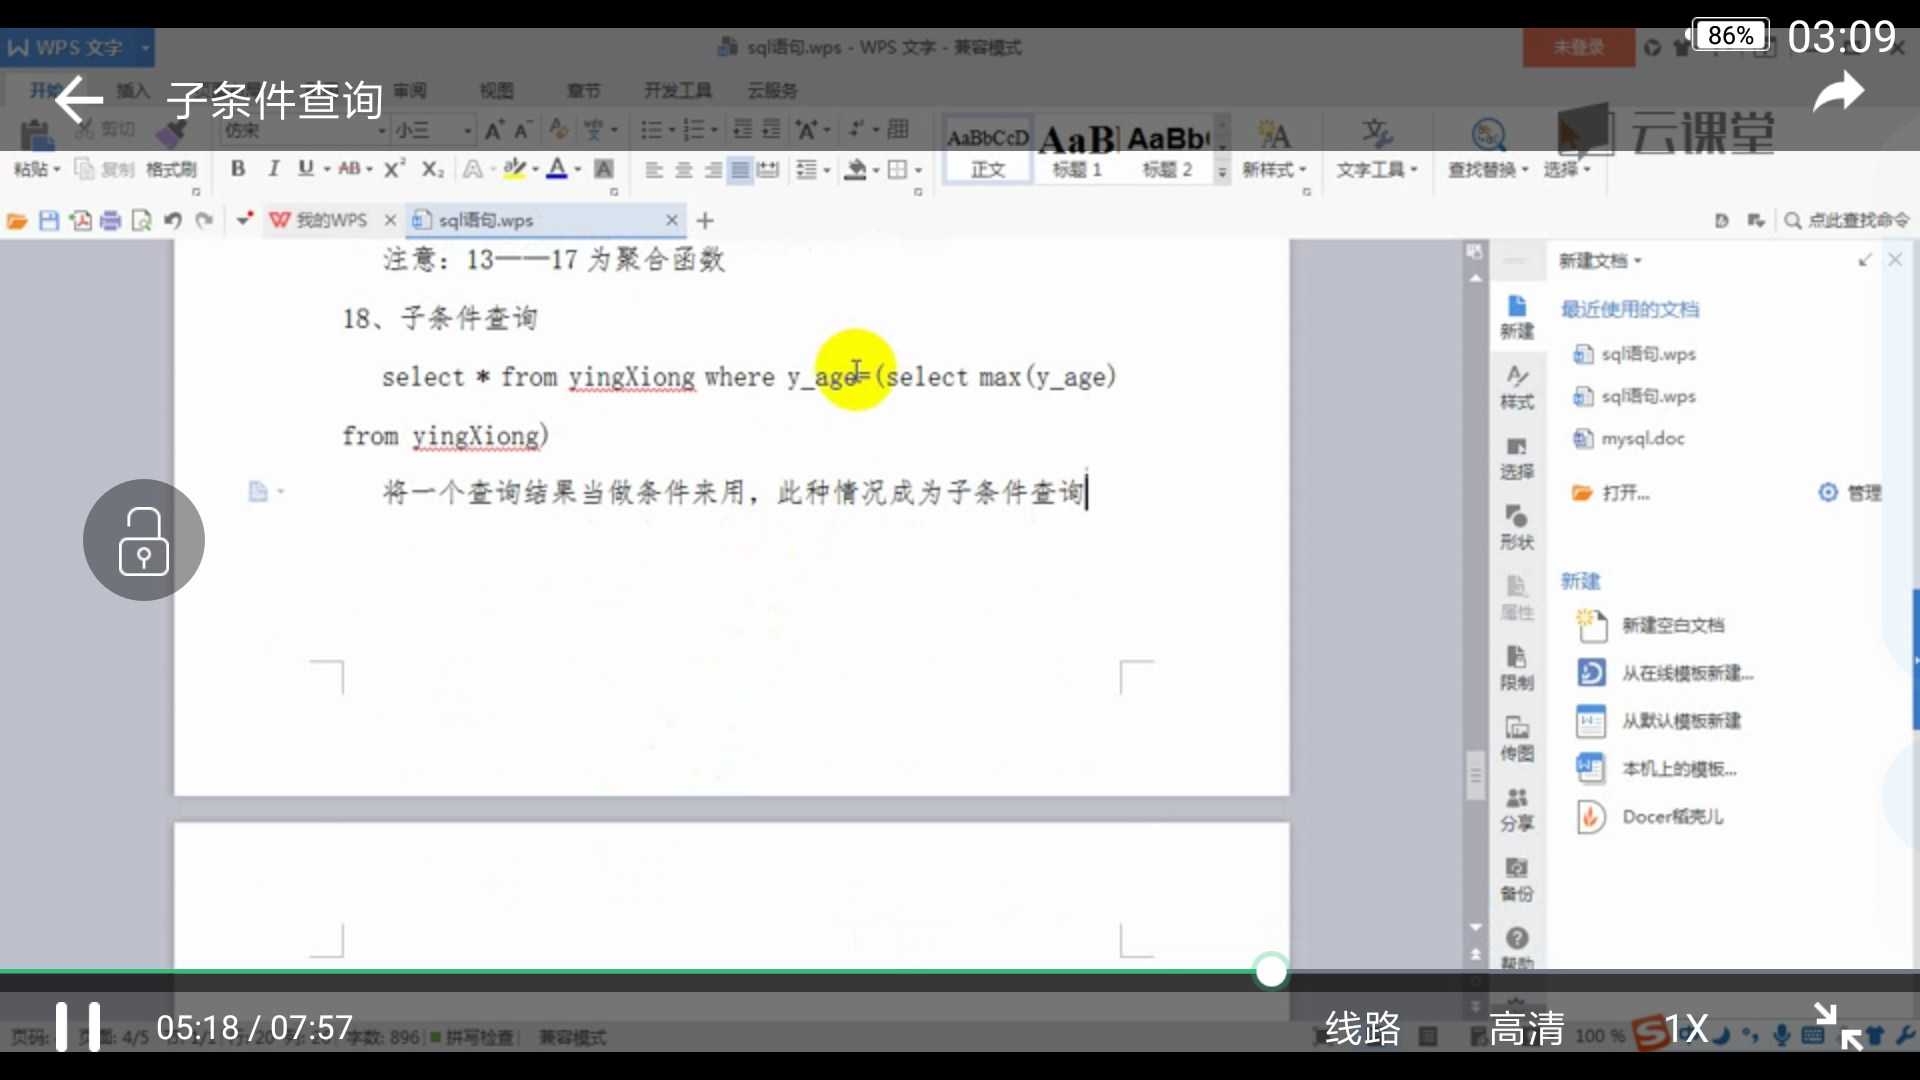Open the 云服务 ribbon tab
Screen dimensions: 1920x1080
tap(772, 90)
